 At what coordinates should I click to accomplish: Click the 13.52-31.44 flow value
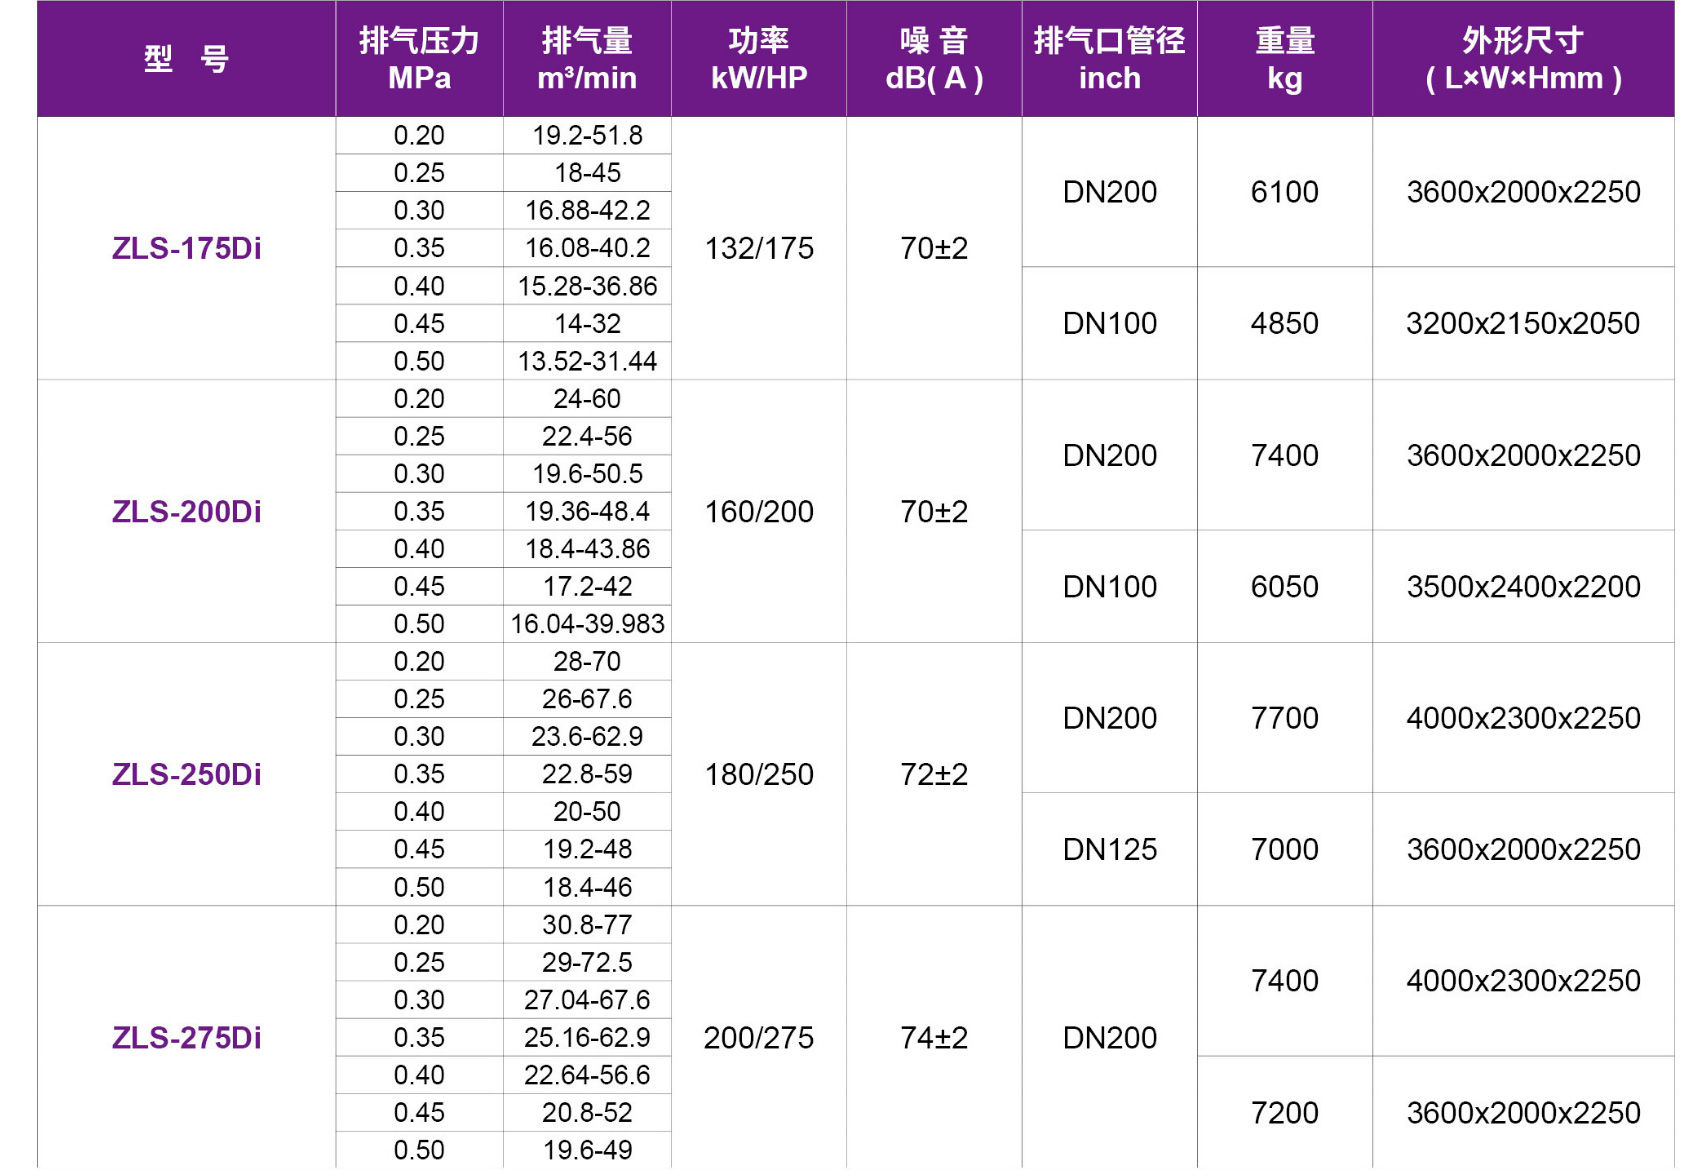coord(587,361)
